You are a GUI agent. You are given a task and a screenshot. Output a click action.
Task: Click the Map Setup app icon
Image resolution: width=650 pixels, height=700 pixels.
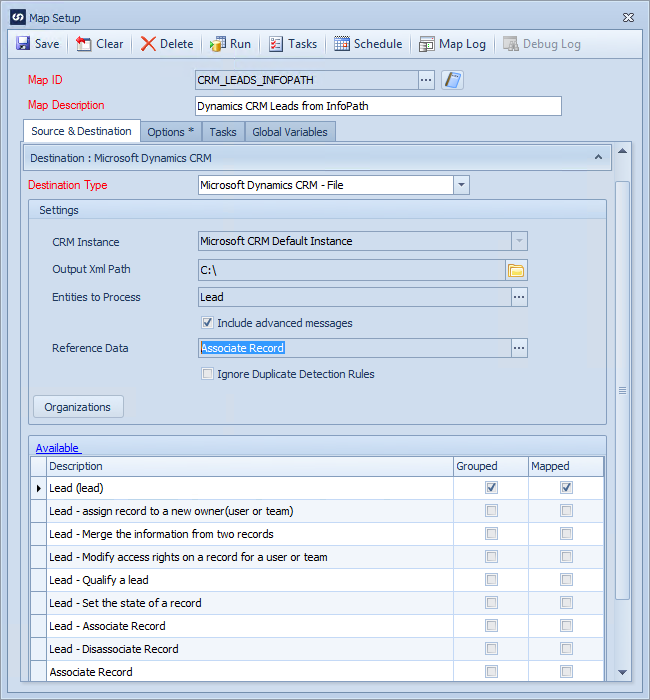tap(18, 18)
